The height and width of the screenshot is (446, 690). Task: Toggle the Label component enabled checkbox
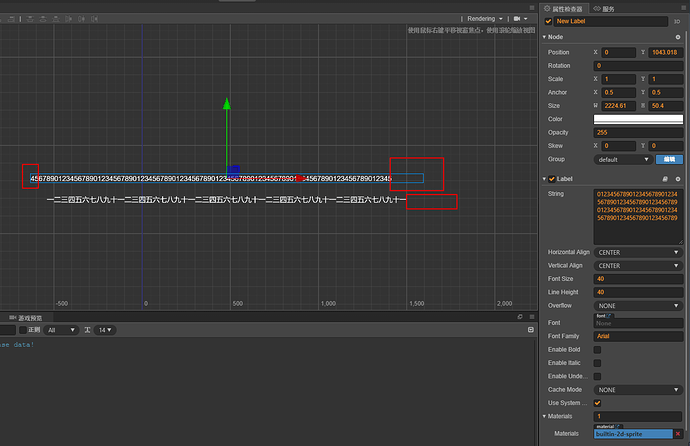[552, 179]
